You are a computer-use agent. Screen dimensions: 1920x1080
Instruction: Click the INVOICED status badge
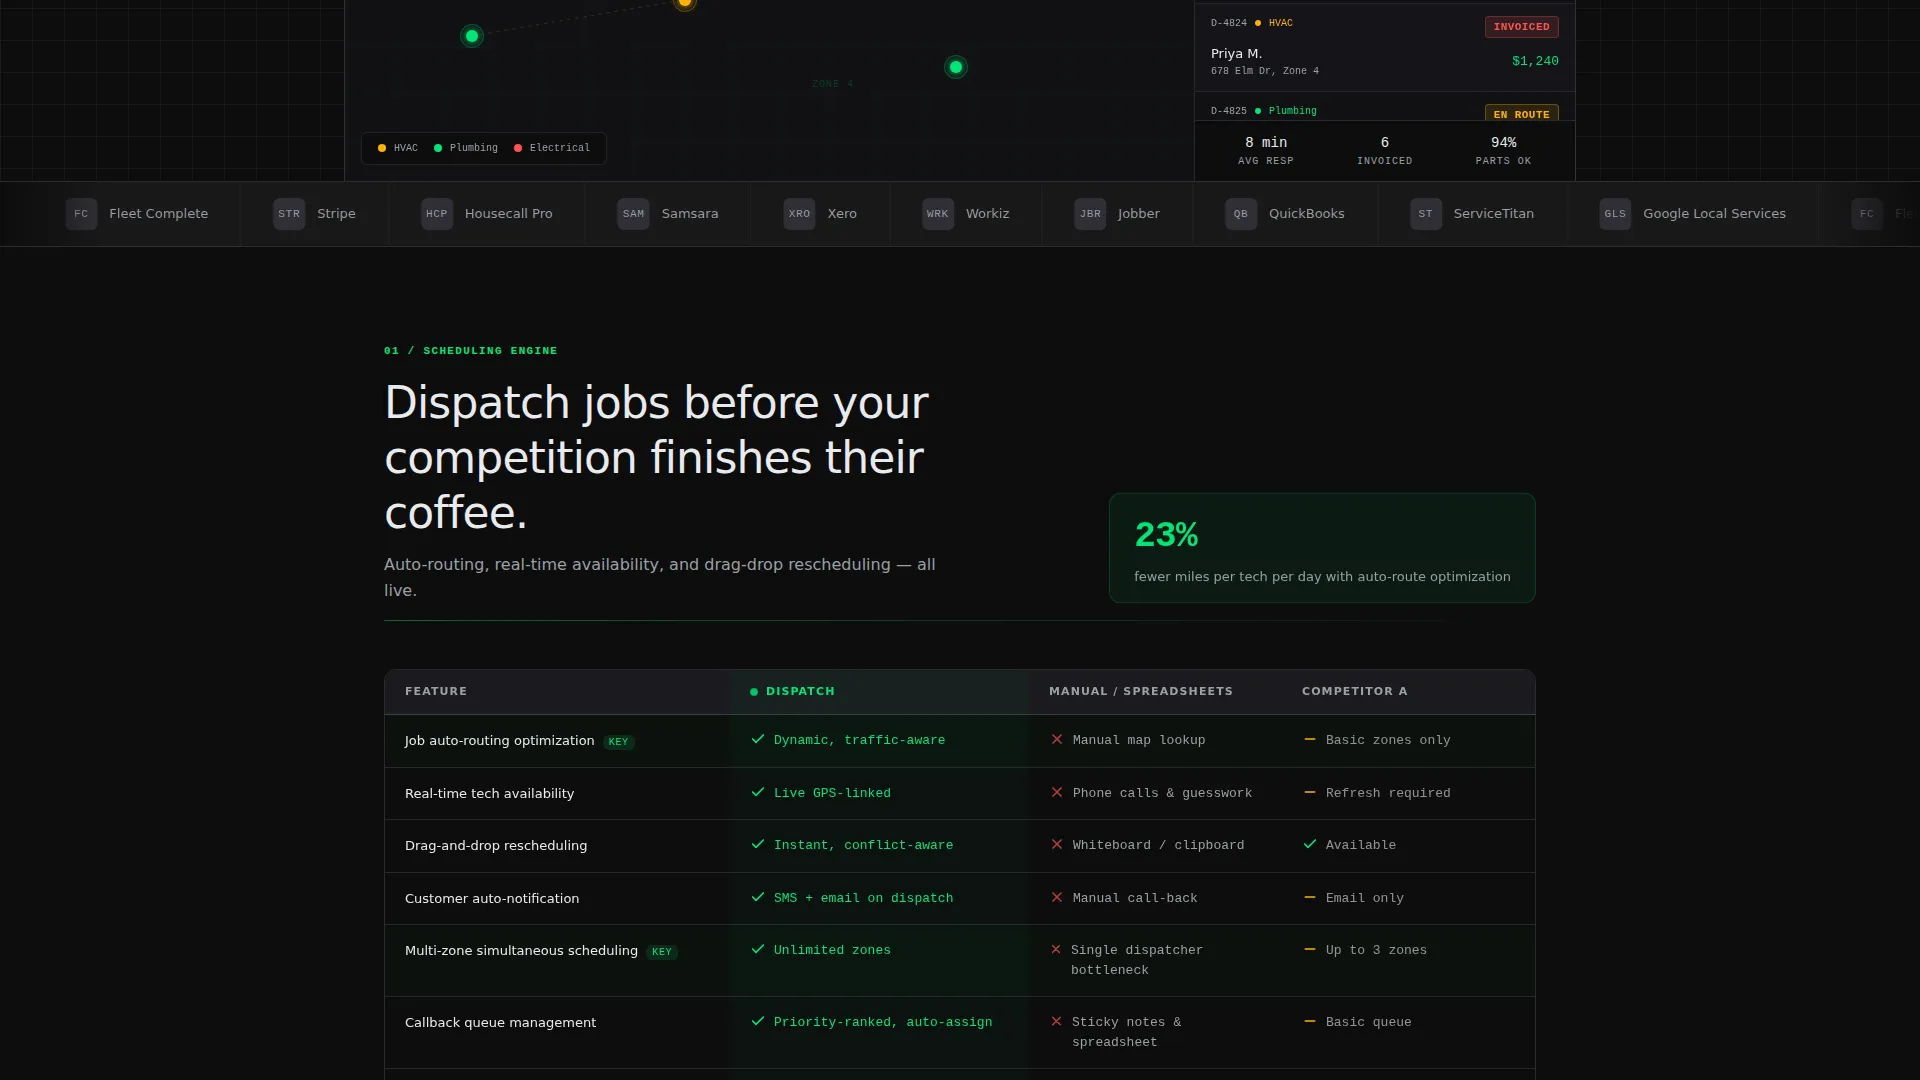coord(1521,27)
